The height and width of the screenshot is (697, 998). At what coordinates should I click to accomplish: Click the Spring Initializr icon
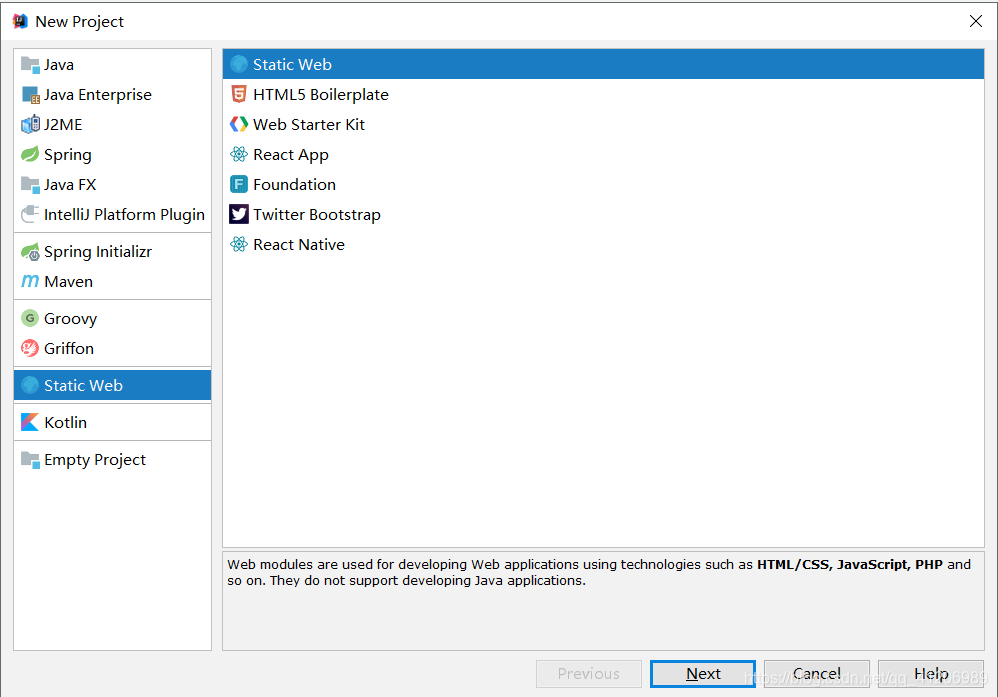click(x=30, y=252)
